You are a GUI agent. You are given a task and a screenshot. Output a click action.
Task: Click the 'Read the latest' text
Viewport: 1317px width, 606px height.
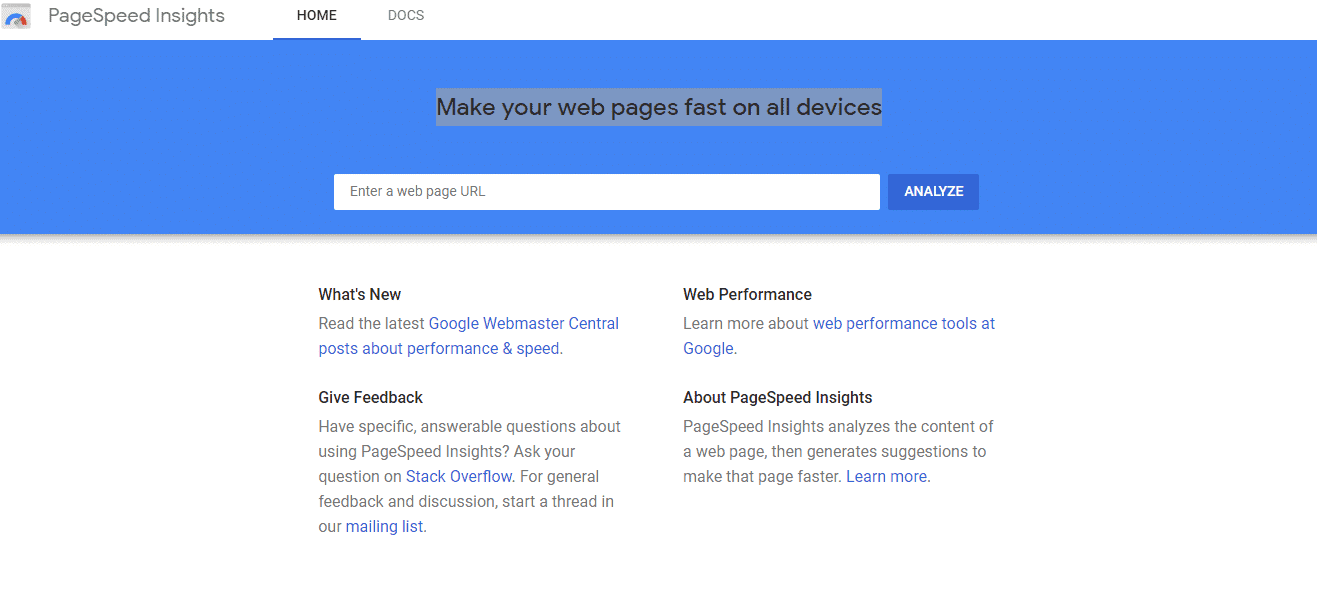pyautogui.click(x=372, y=324)
